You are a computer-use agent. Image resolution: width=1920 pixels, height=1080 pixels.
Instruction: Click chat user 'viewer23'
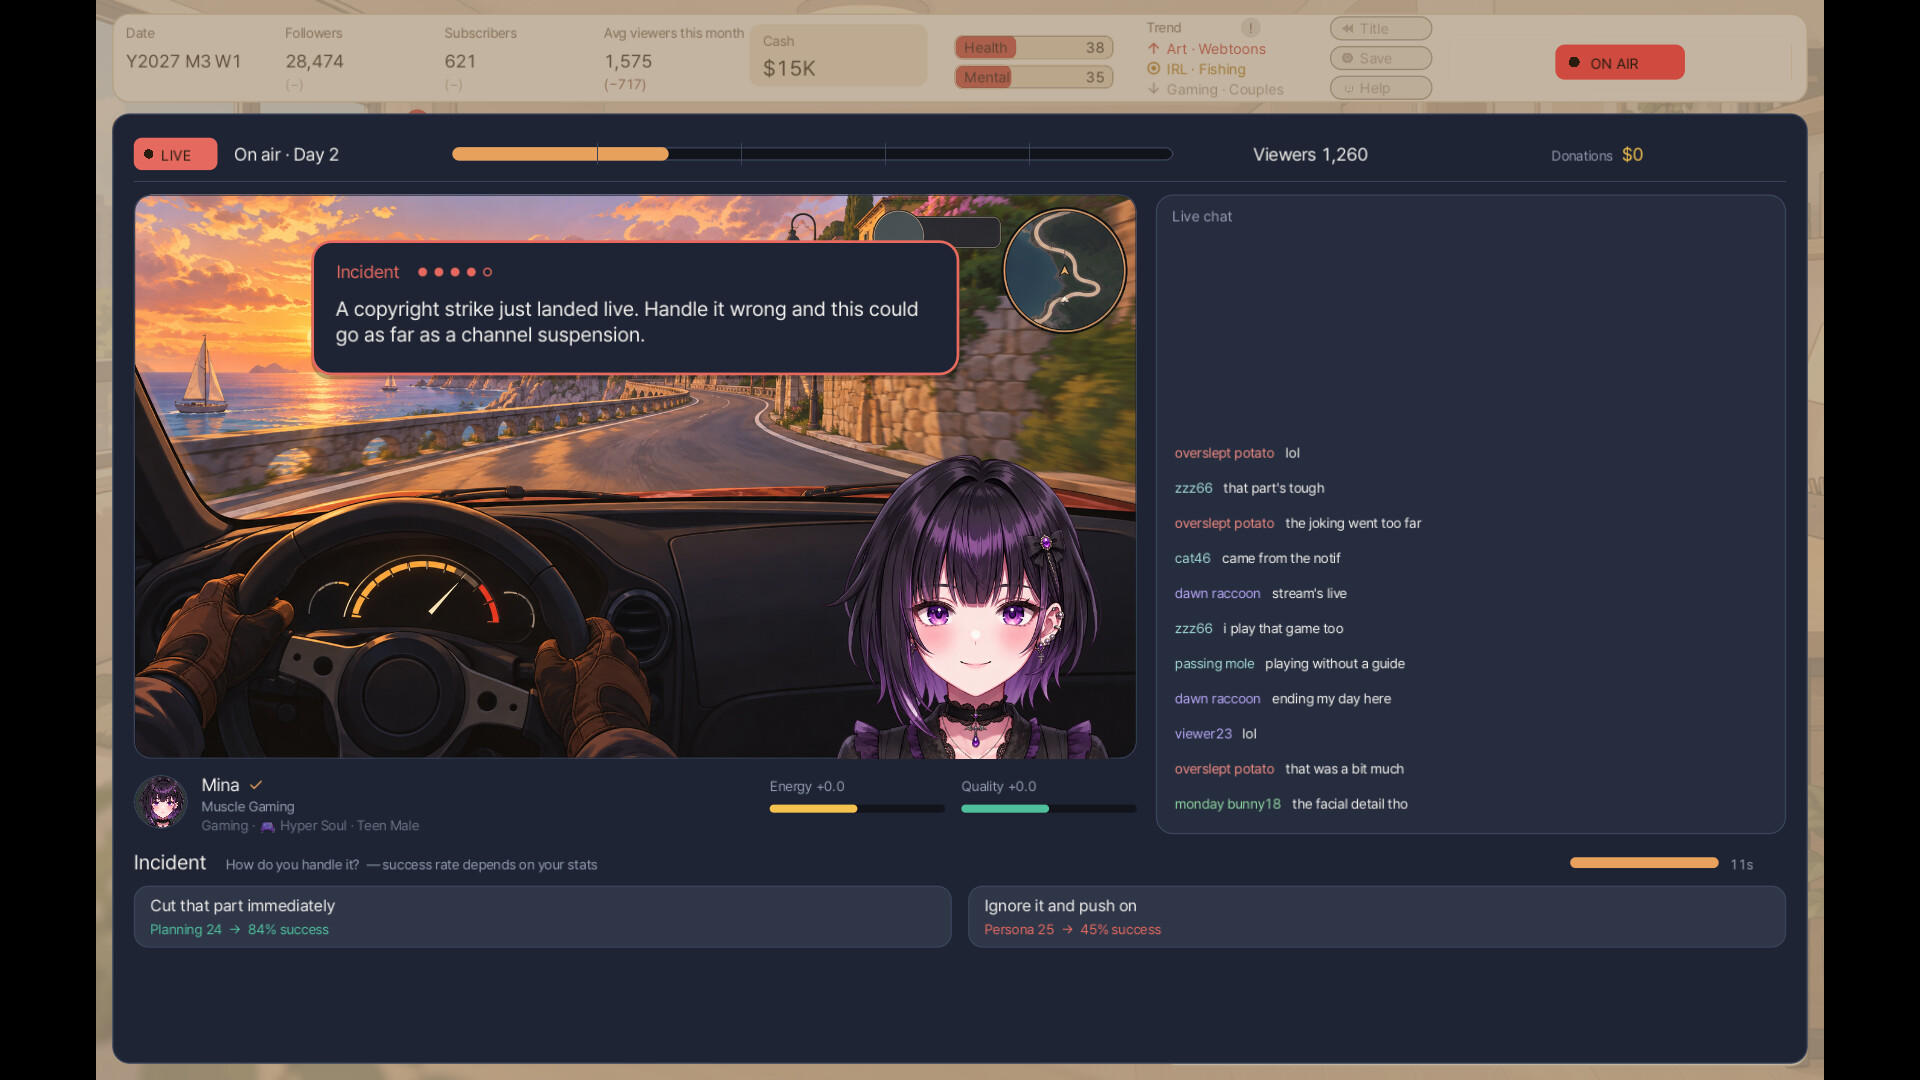point(1203,734)
